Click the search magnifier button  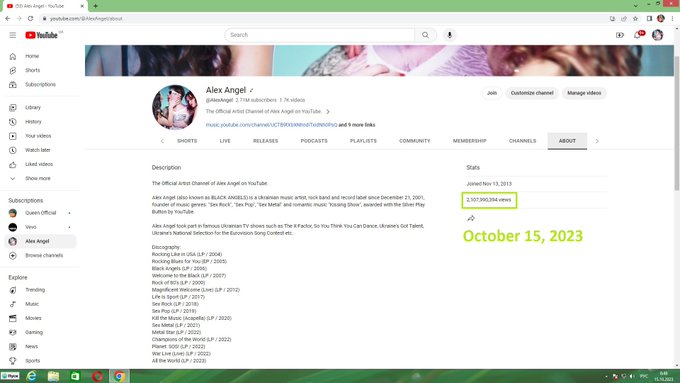point(425,35)
